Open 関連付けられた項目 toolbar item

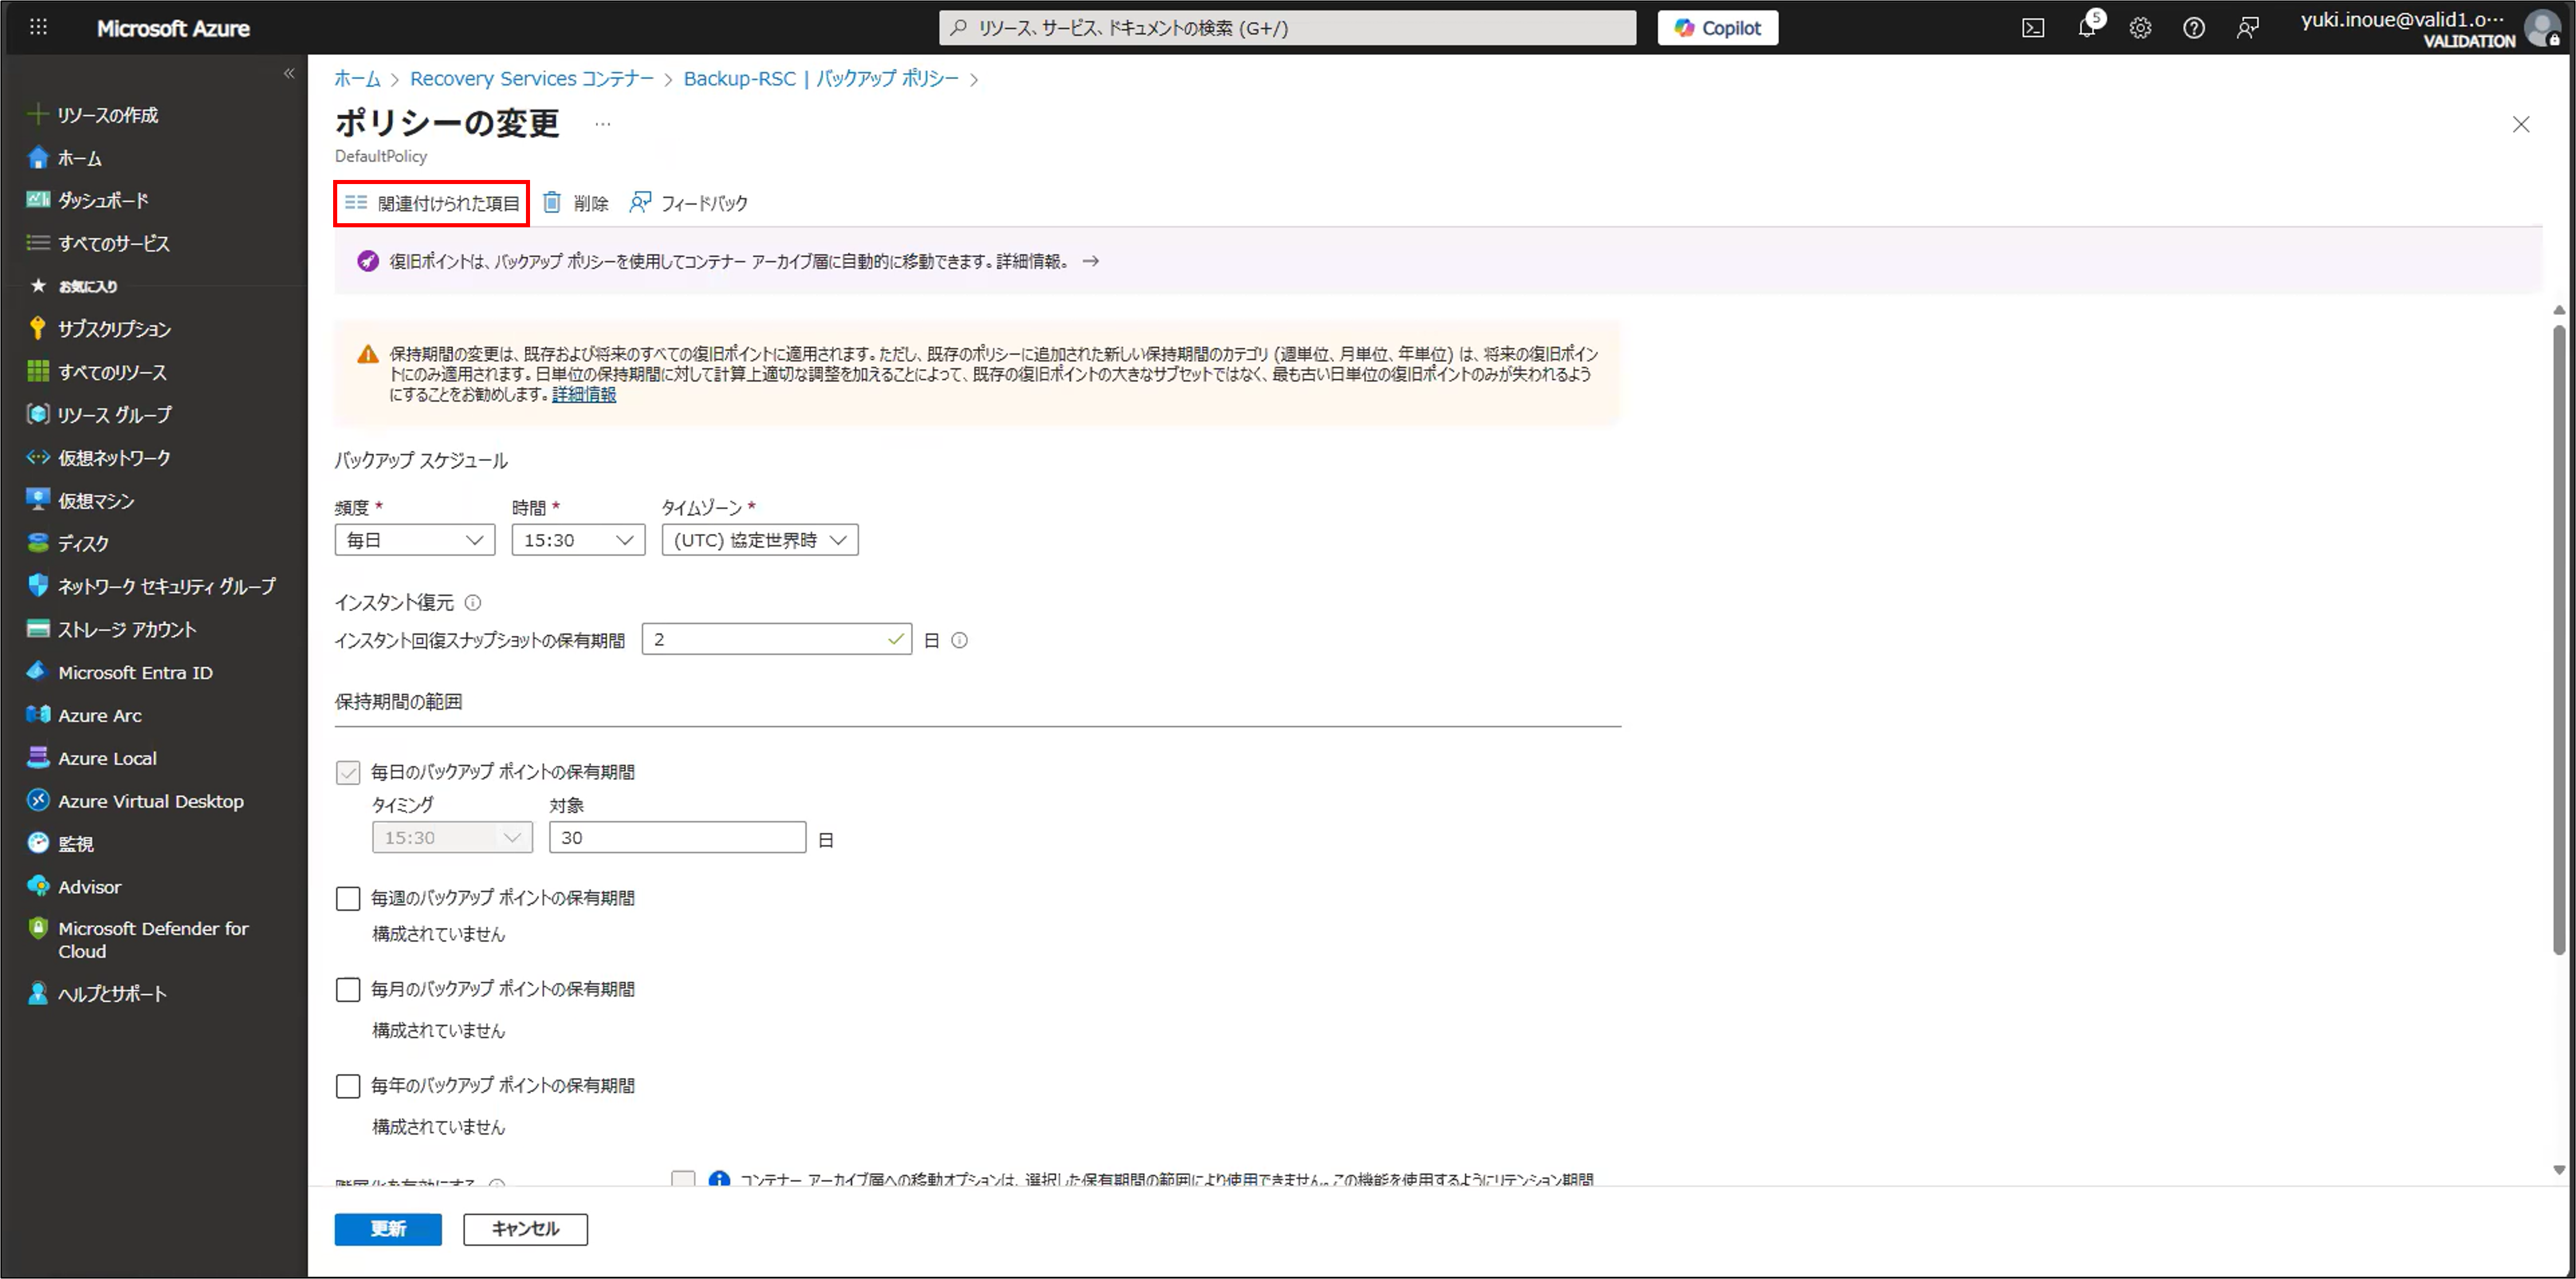(x=432, y=203)
